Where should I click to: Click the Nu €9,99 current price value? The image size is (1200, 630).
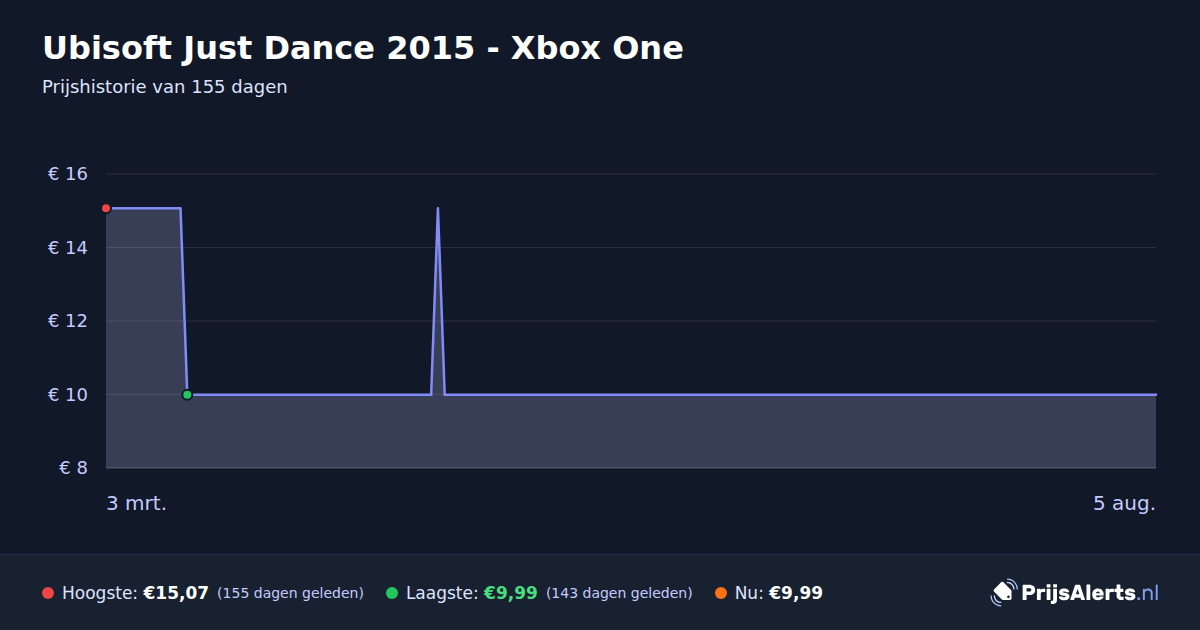click(x=796, y=593)
